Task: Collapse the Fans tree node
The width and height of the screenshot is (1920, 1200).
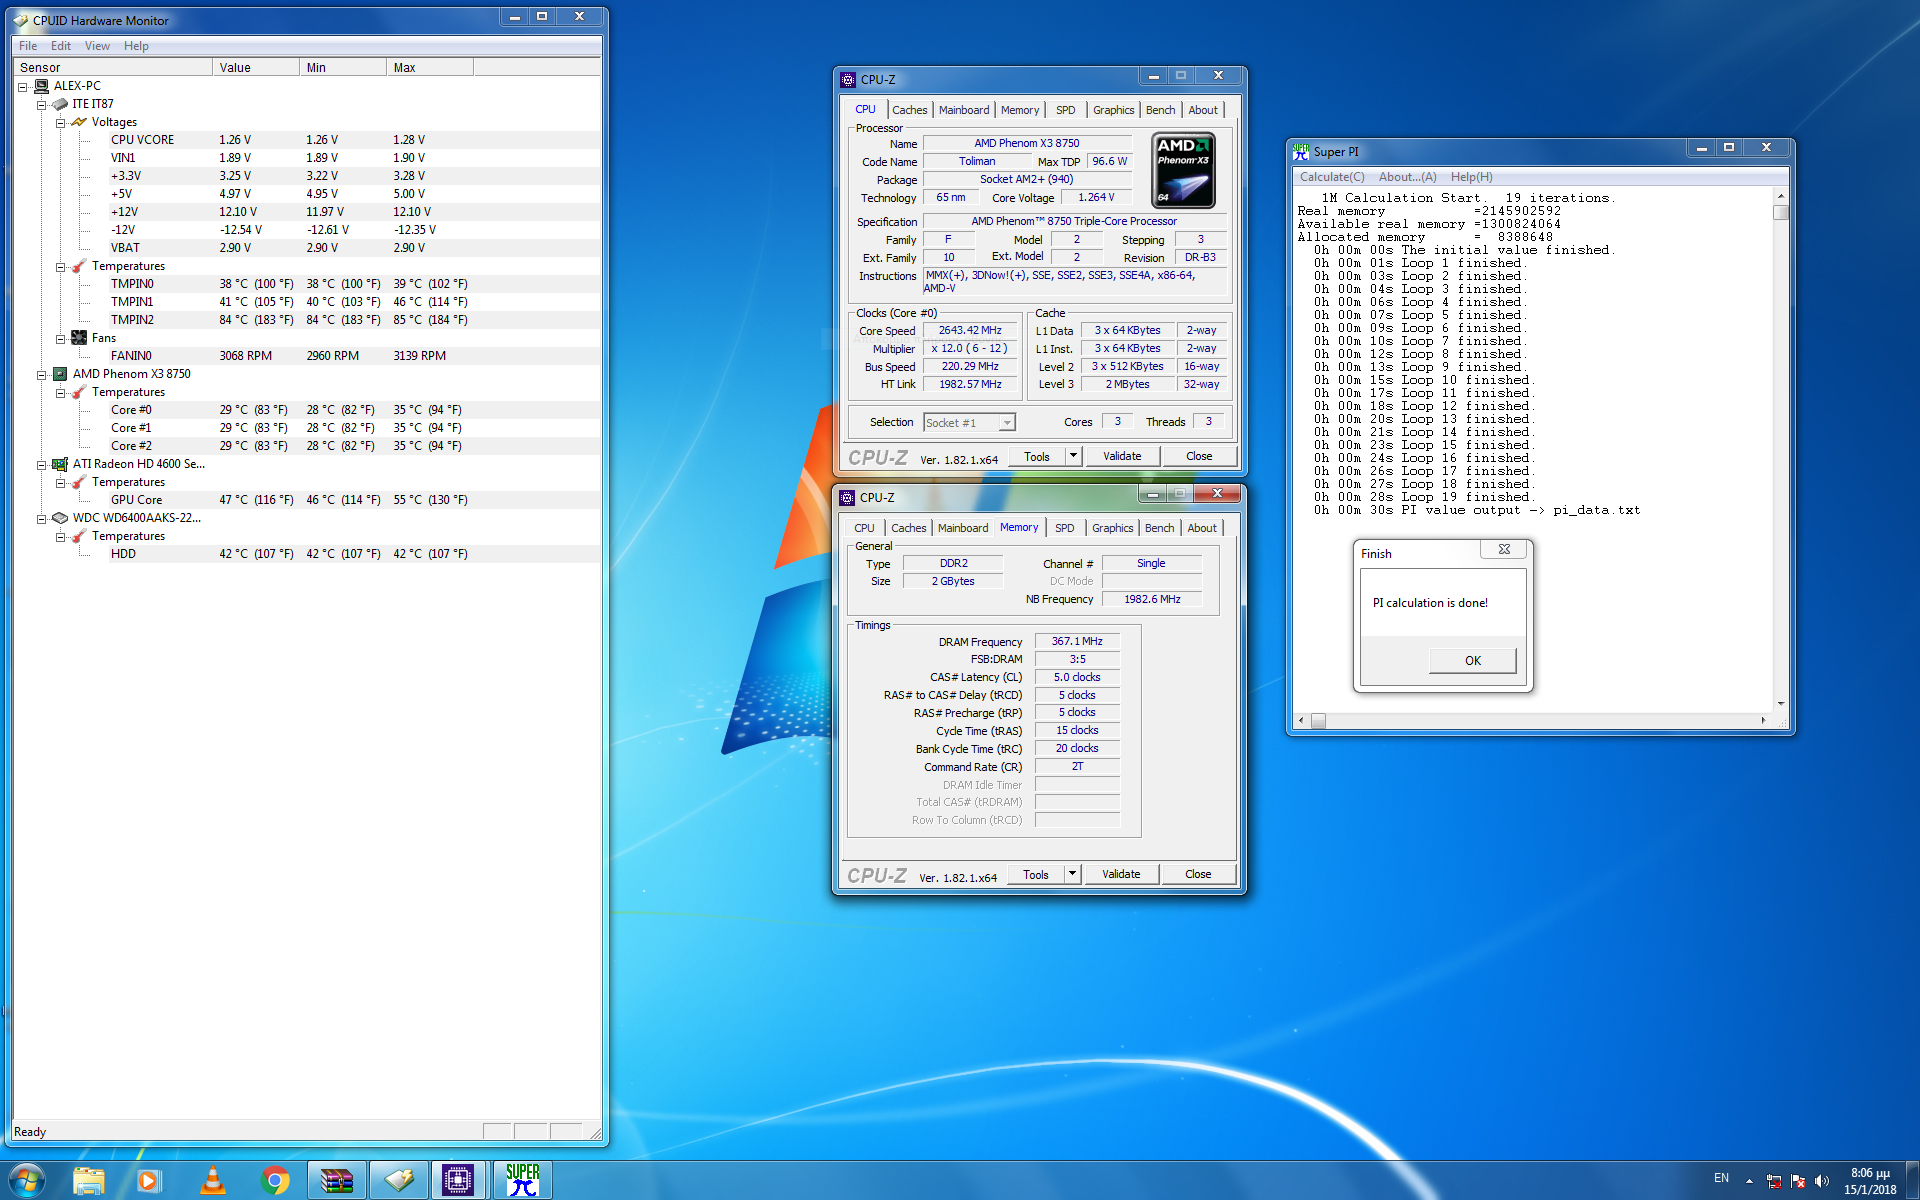Action: click(x=60, y=339)
